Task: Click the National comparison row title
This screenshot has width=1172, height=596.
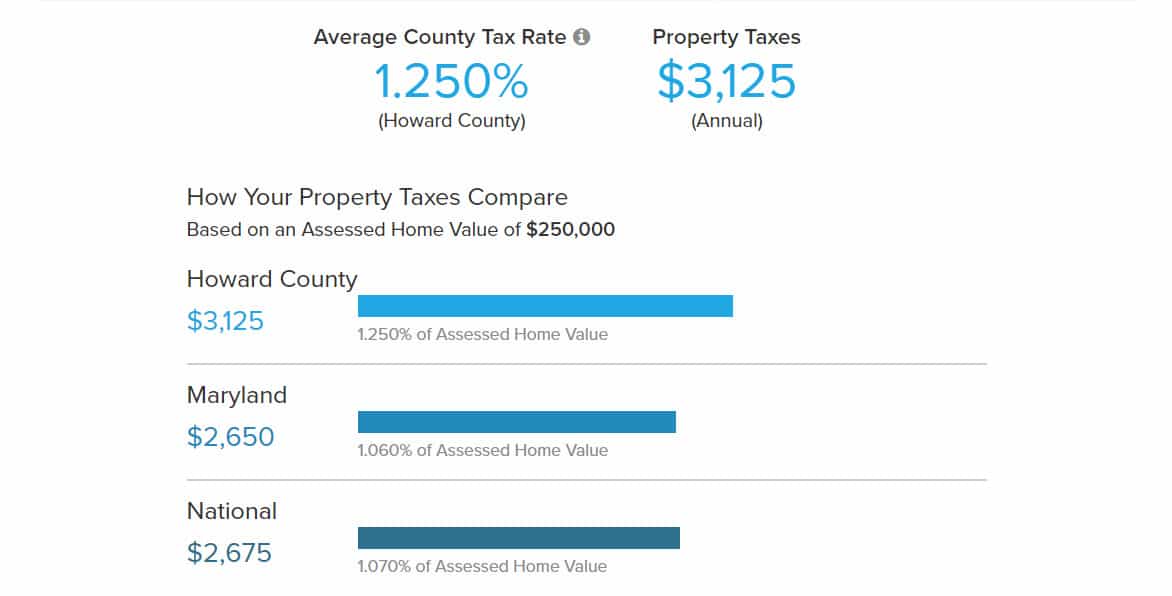Action: click(232, 511)
